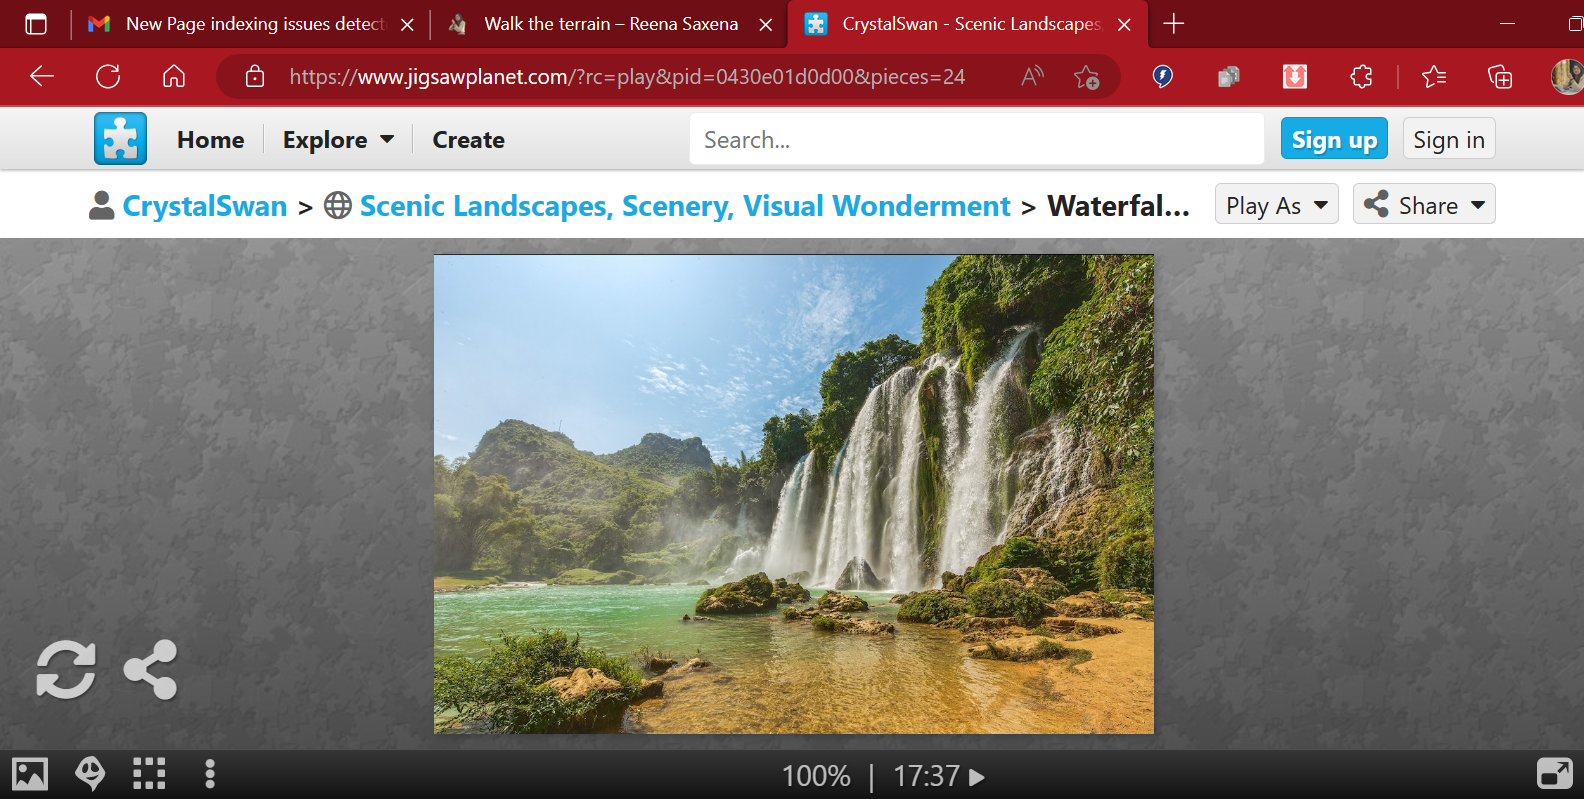
Task: Open Scenic Landscapes album link
Action: (x=685, y=206)
